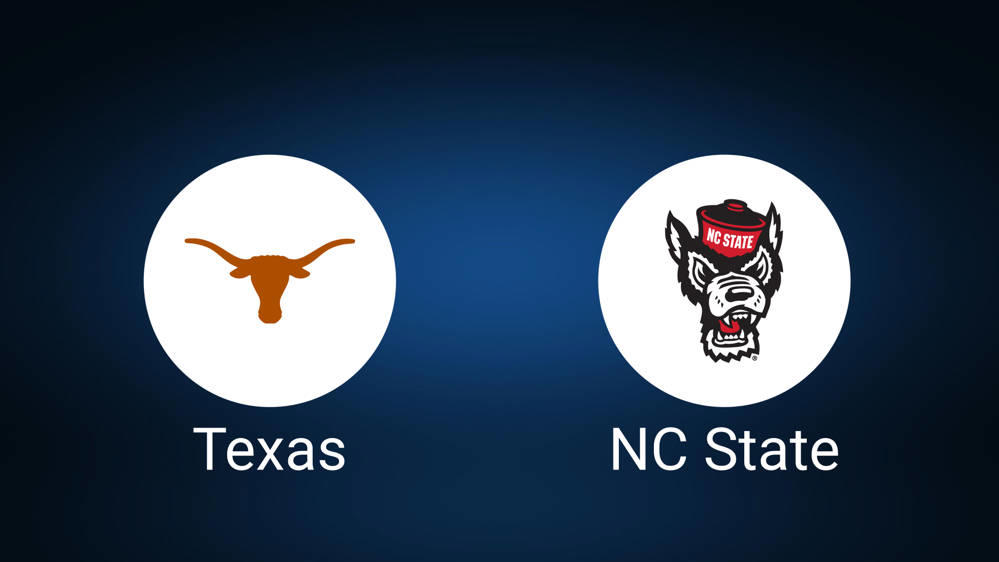
Task: Click the Texas Longhorns logo
Action: pos(270,280)
